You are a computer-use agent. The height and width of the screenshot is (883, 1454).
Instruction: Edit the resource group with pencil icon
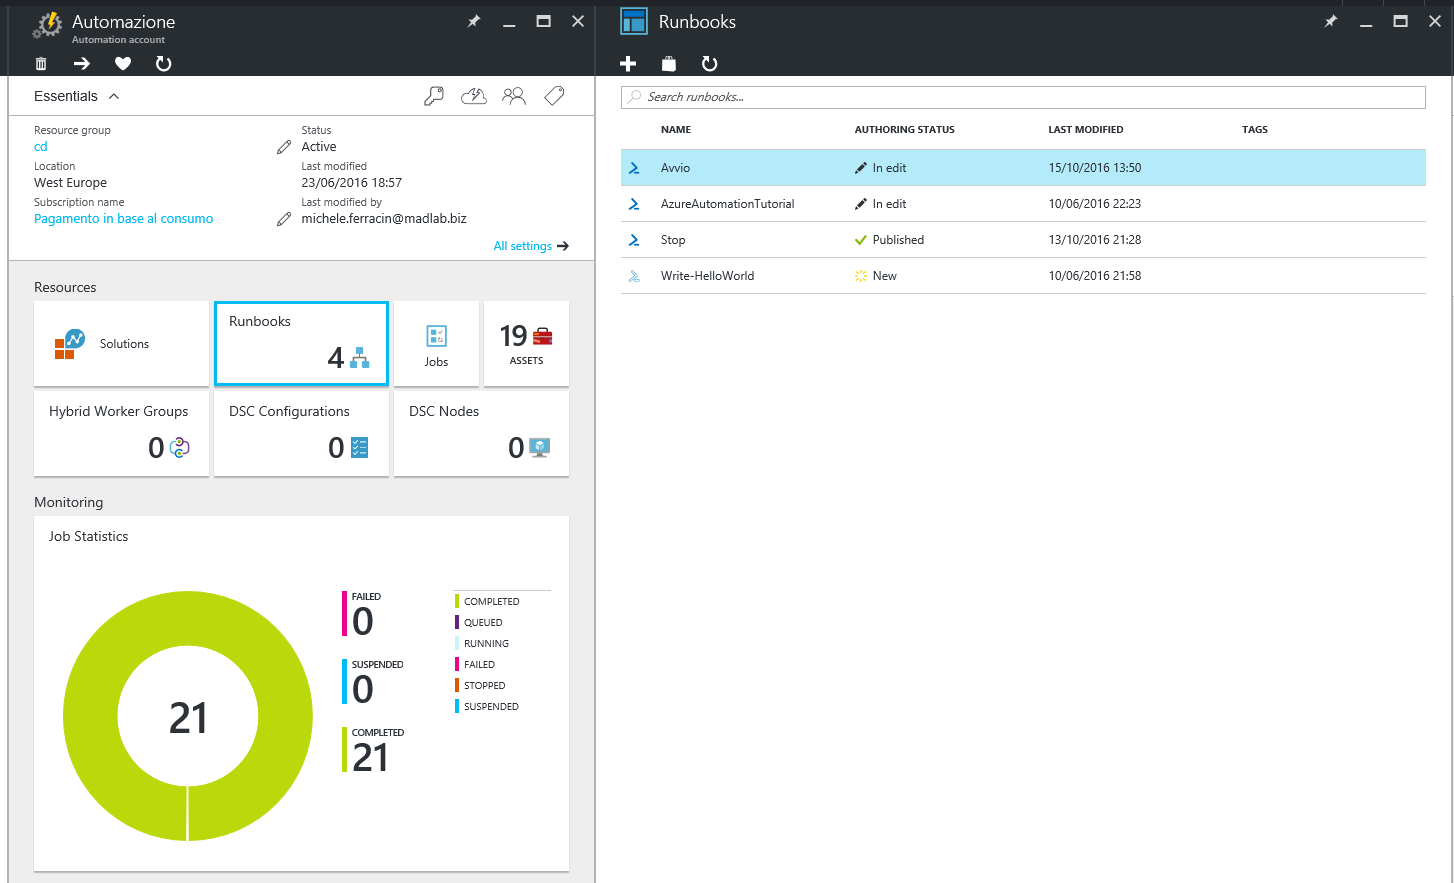coord(284,147)
